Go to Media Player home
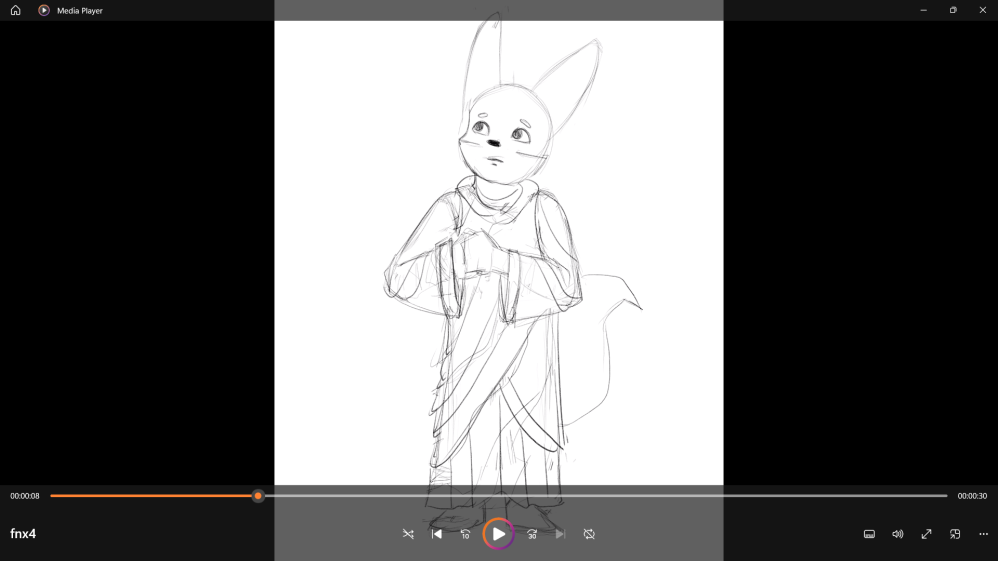 (15, 10)
